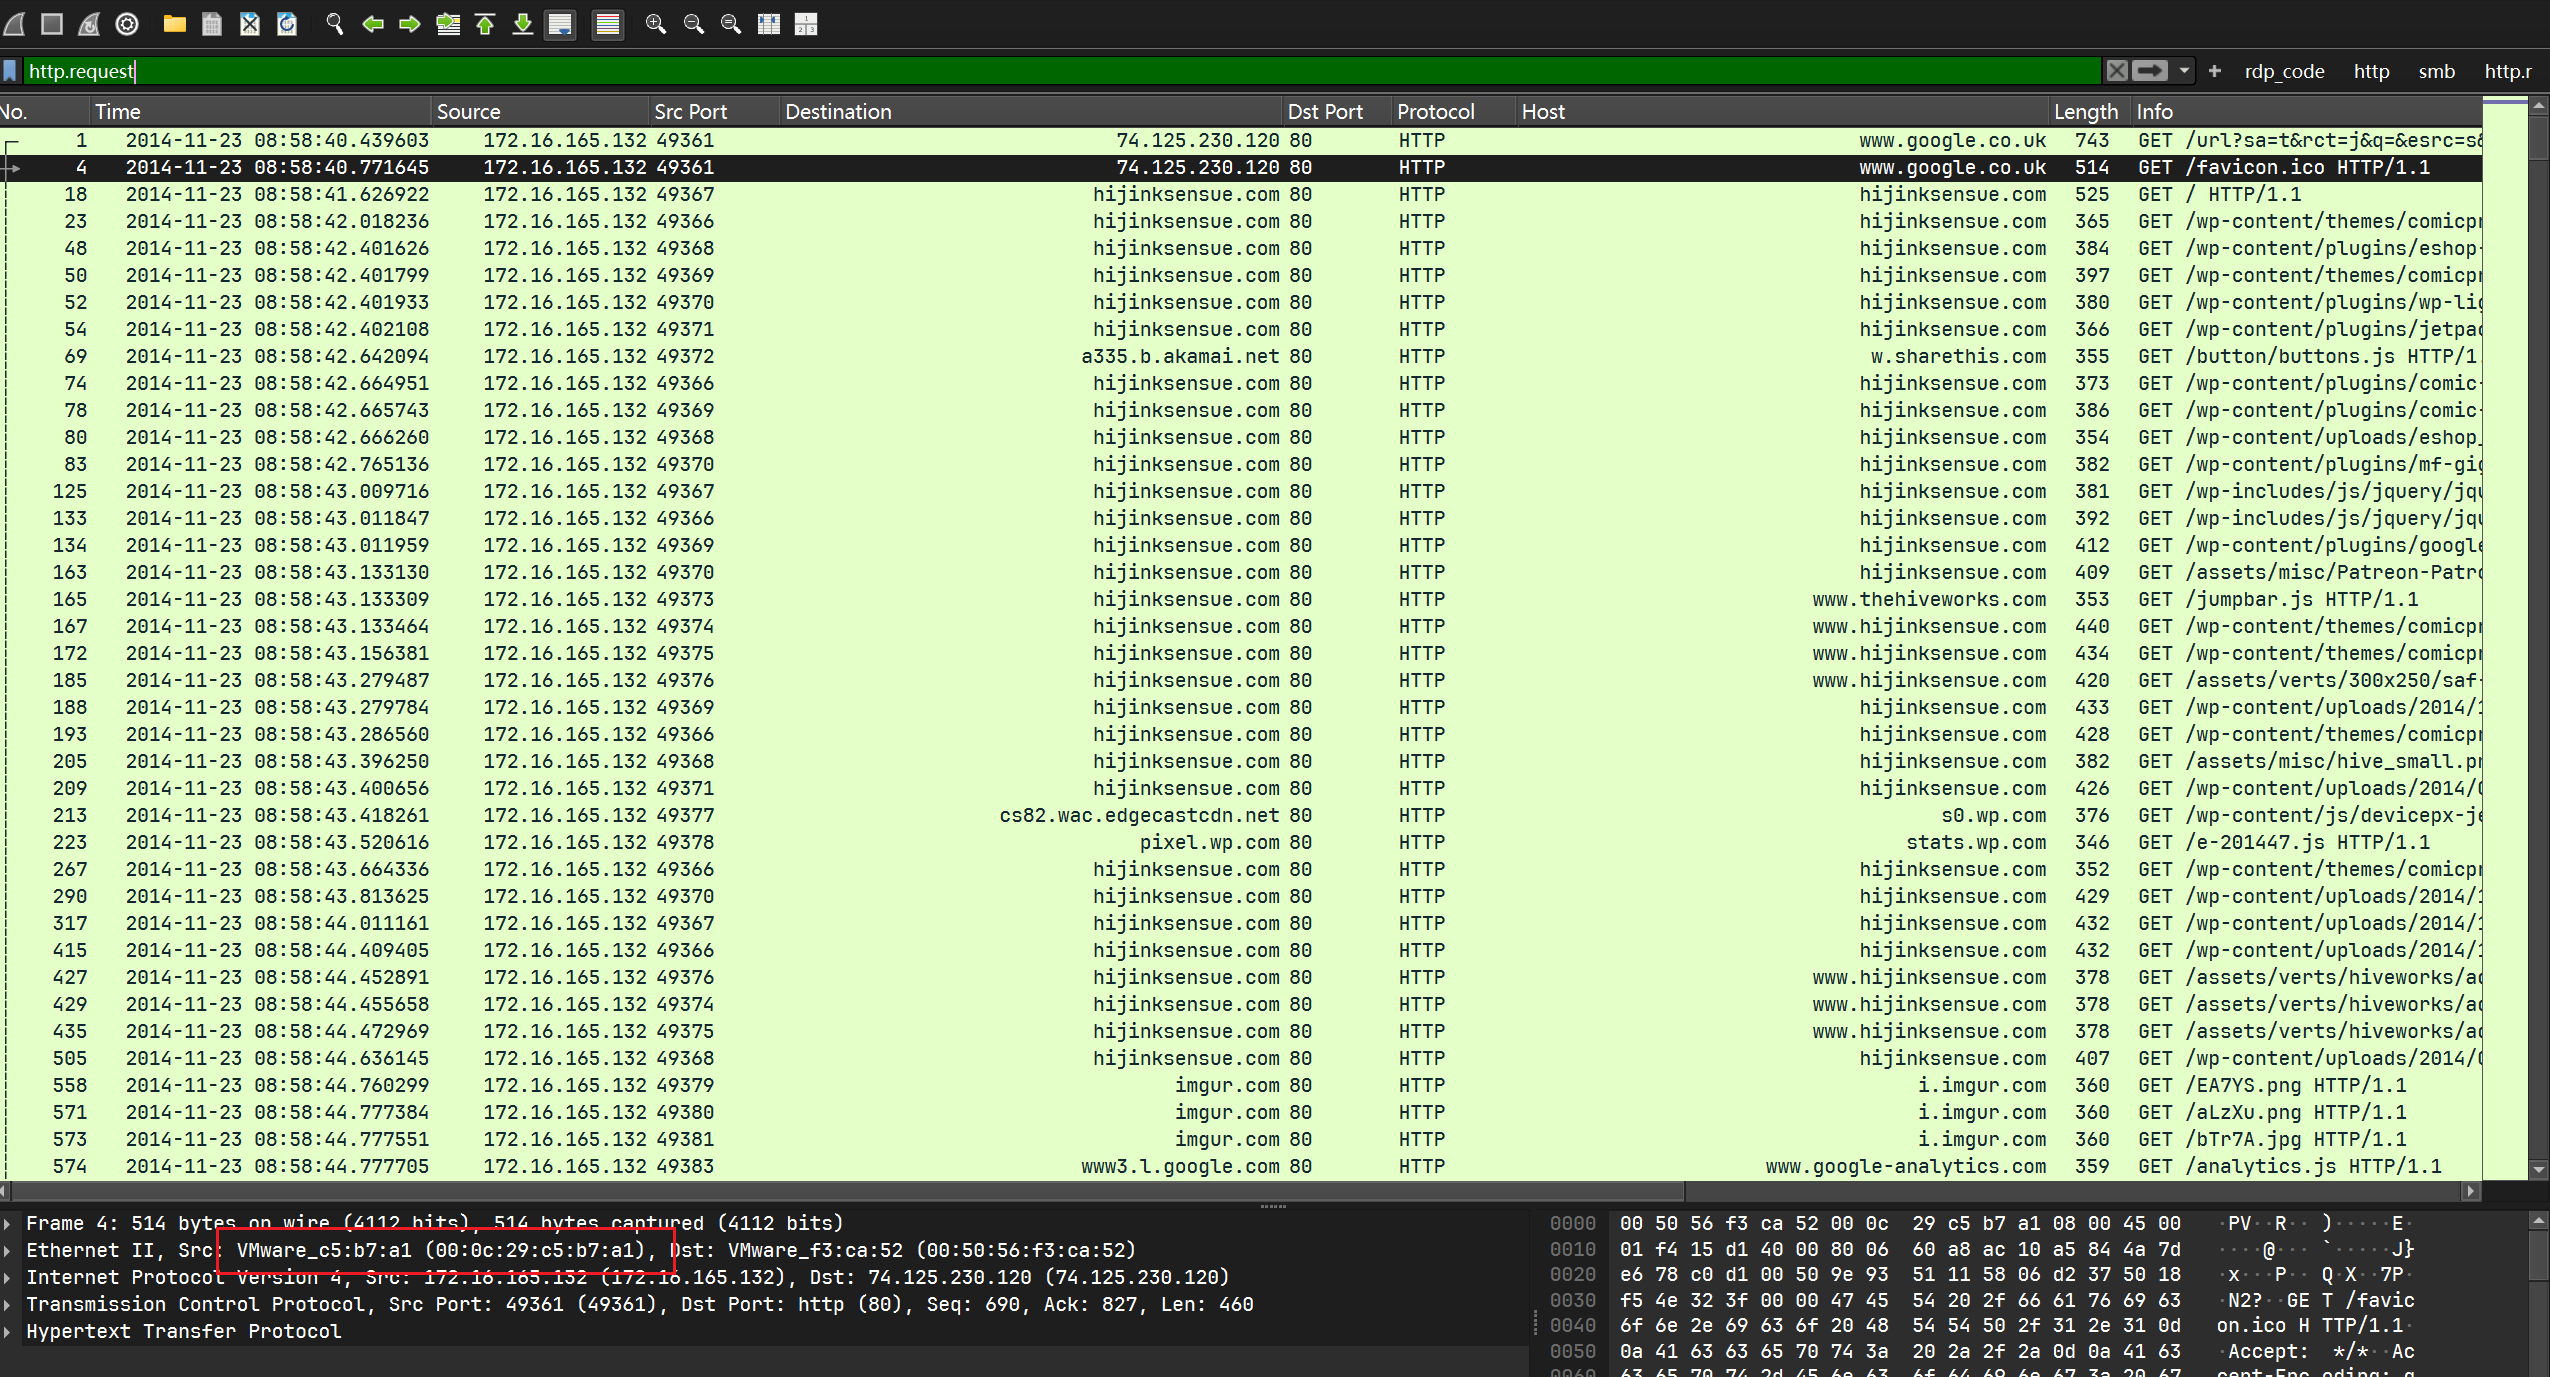This screenshot has height=1377, width=2550.
Task: Sort by the Source column
Action: pos(540,112)
